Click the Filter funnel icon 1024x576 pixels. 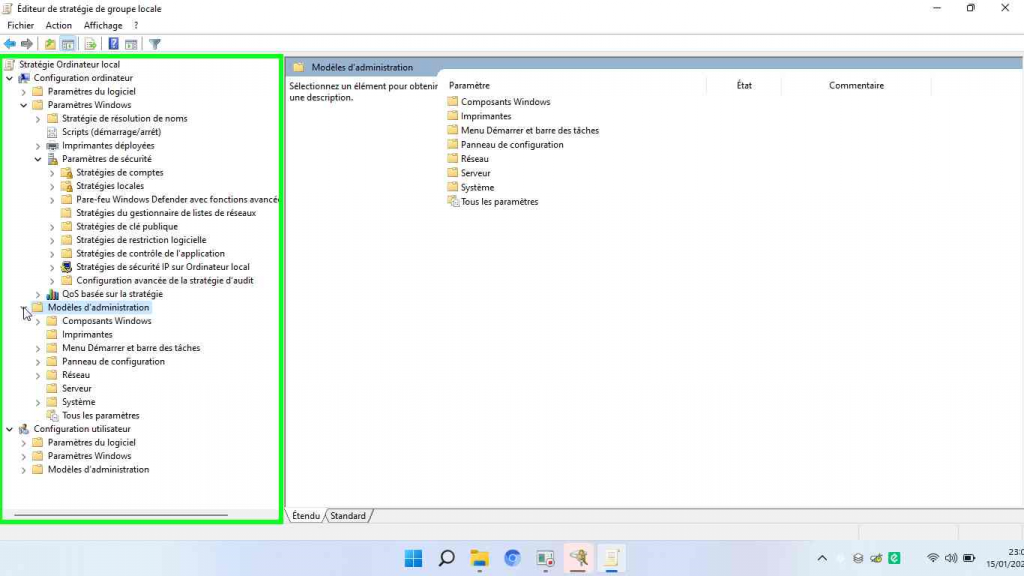point(155,44)
